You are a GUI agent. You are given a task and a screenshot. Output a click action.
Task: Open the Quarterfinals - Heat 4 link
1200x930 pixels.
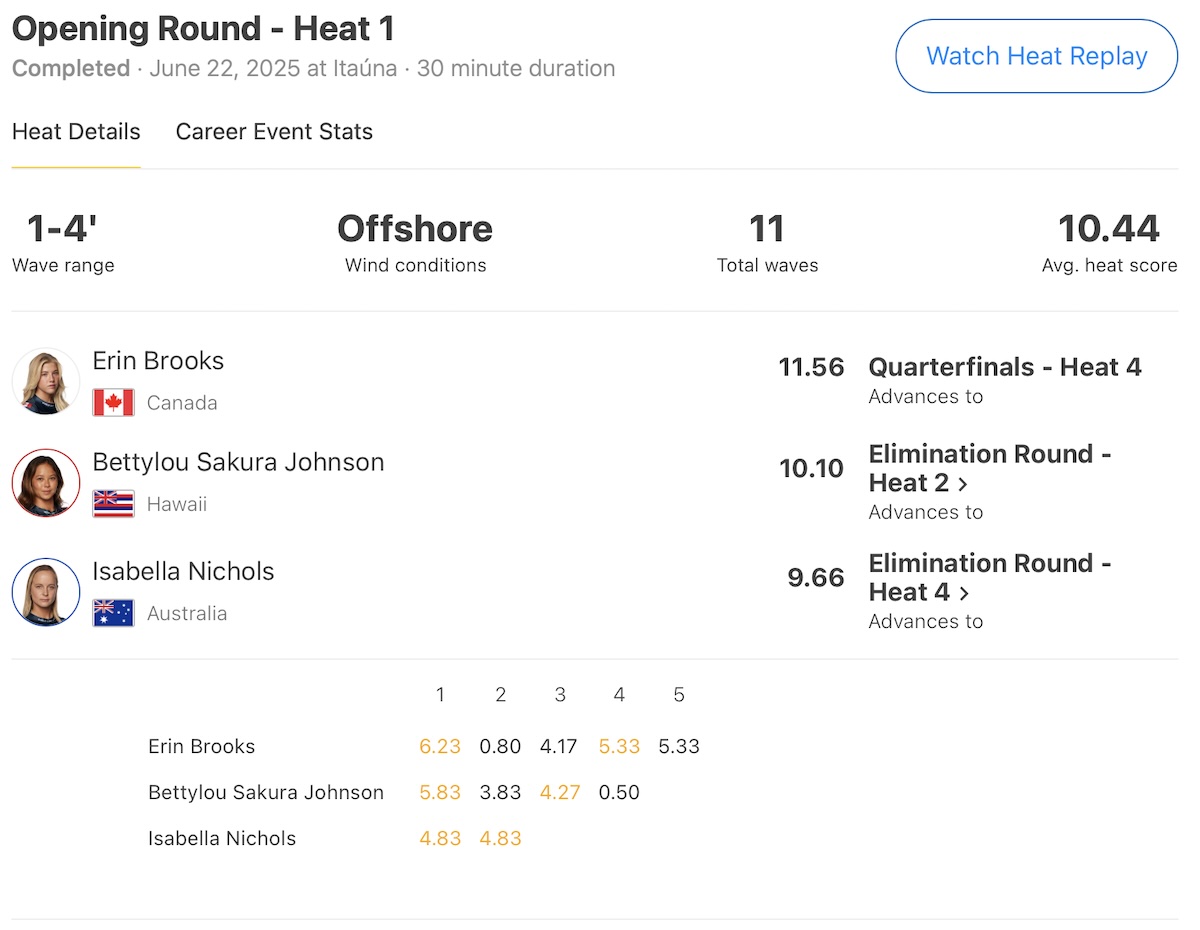point(1004,367)
